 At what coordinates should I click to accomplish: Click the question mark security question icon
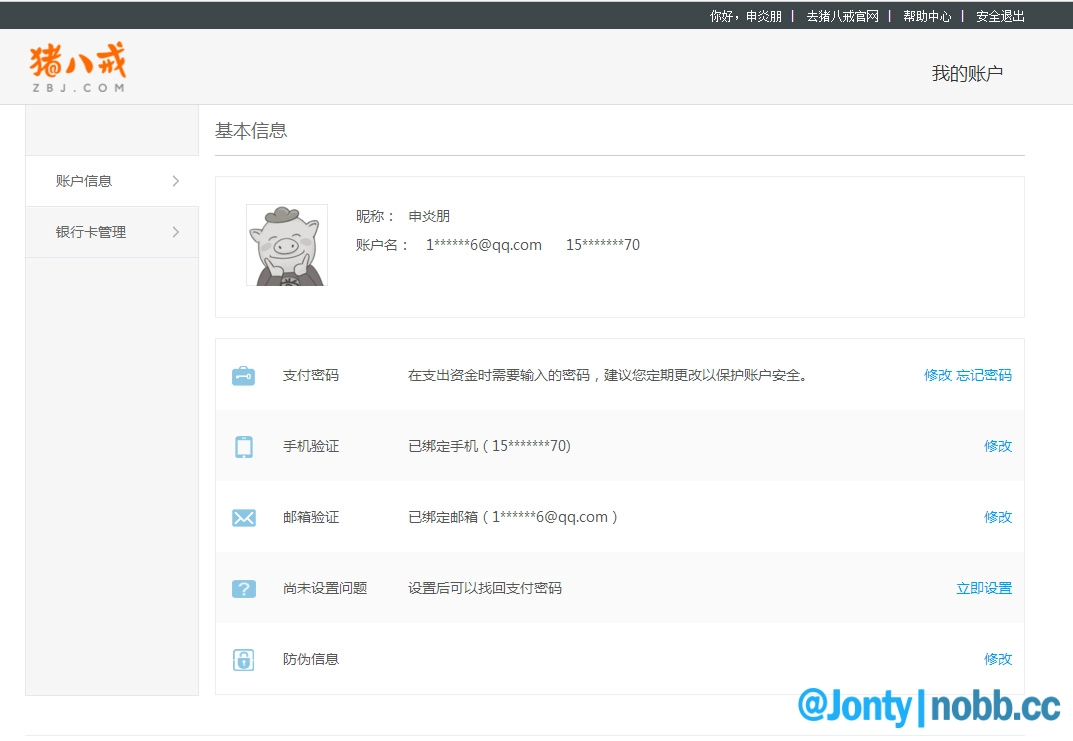pos(243,589)
